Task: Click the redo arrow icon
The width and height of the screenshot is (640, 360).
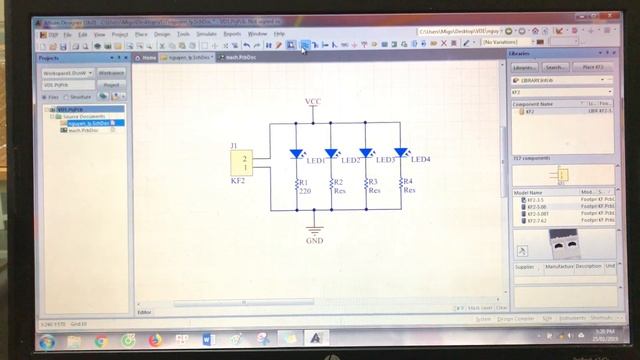Action: (257, 45)
